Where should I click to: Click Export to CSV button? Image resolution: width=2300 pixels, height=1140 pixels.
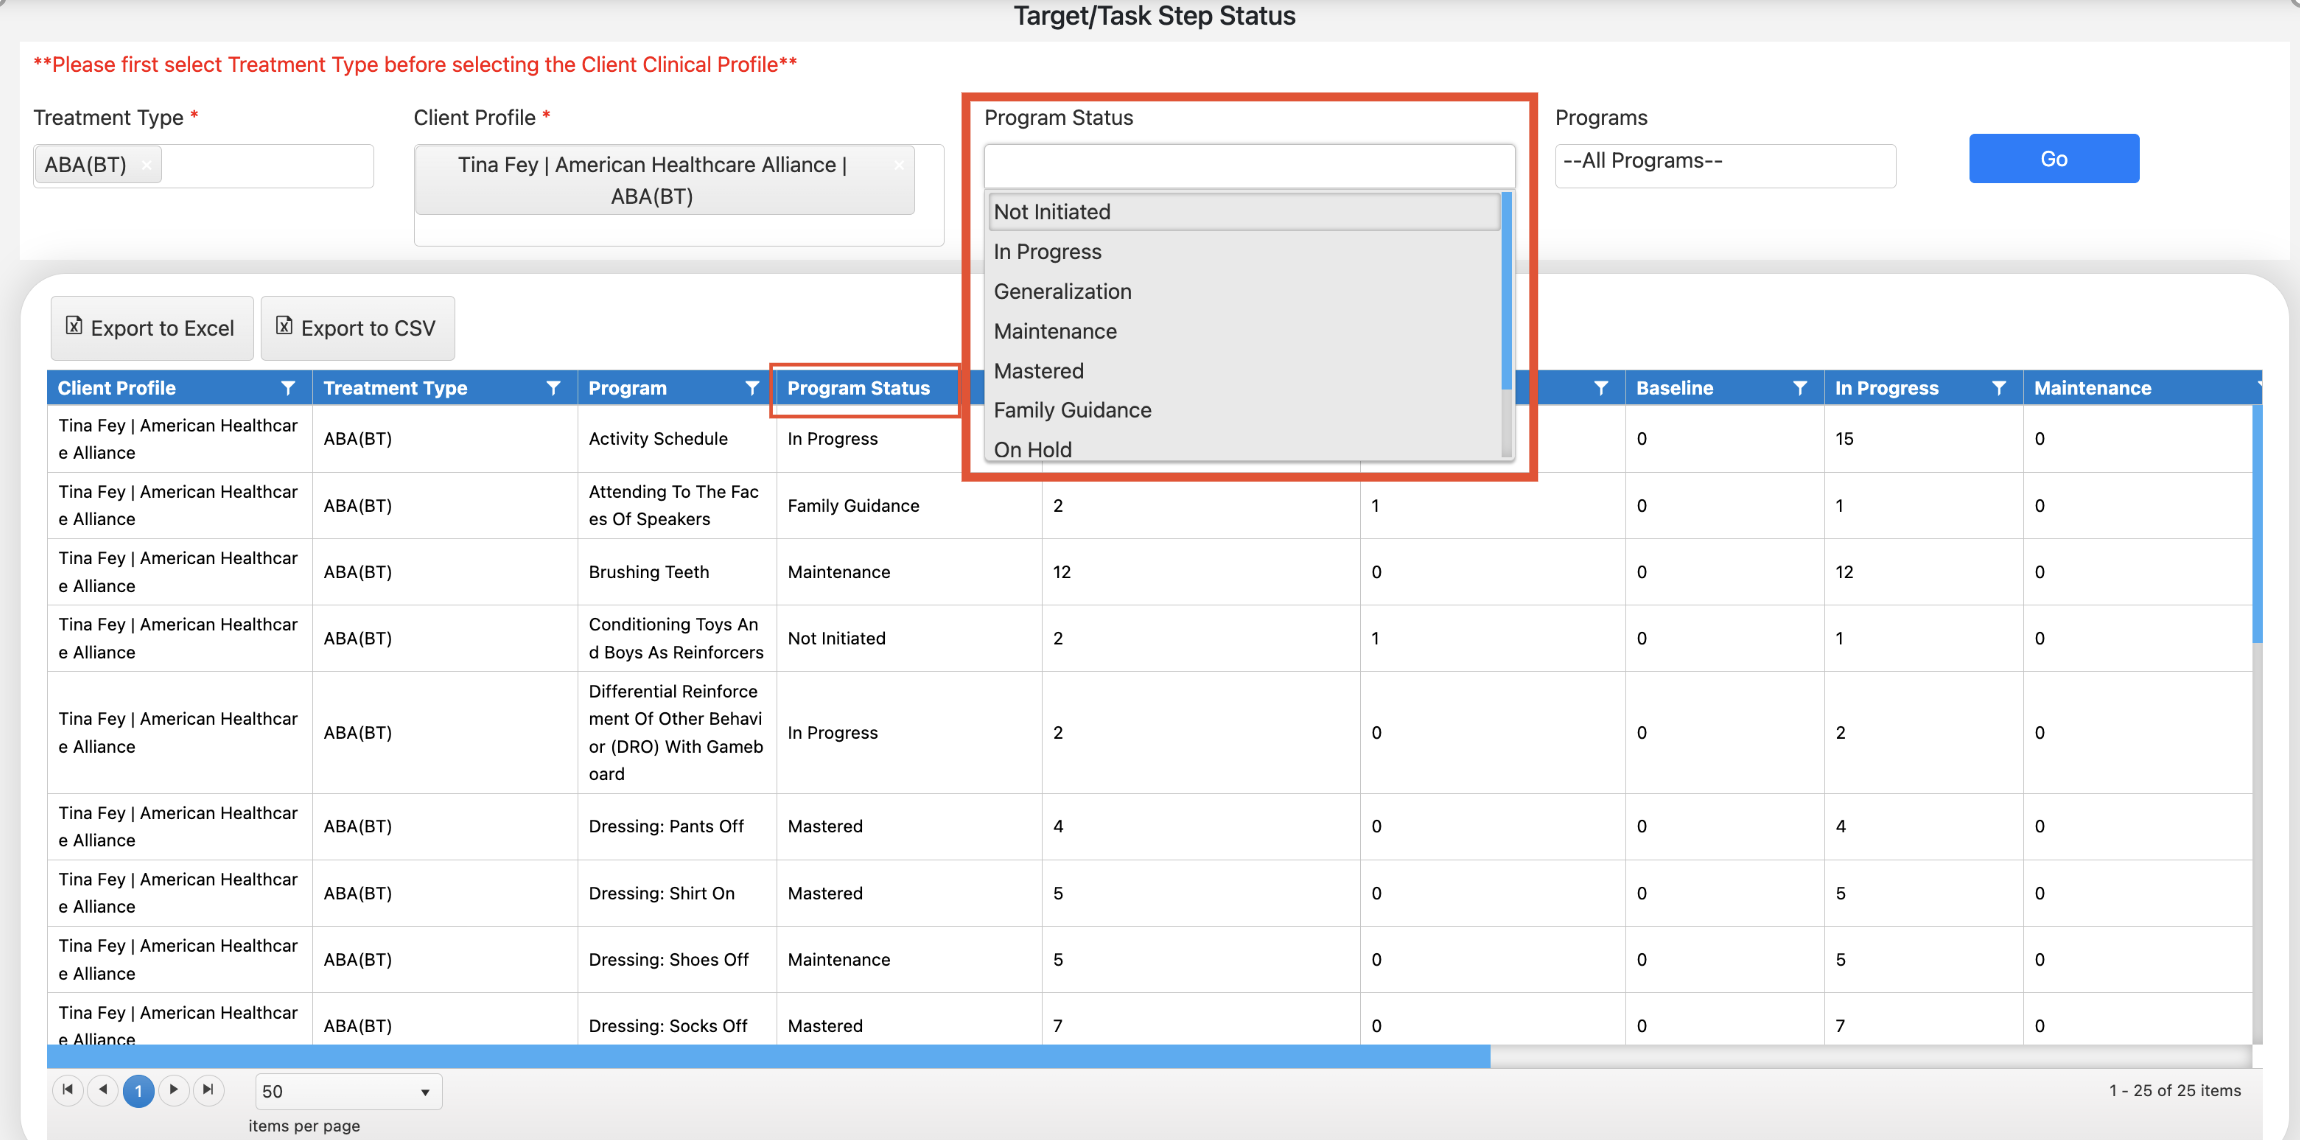point(357,328)
